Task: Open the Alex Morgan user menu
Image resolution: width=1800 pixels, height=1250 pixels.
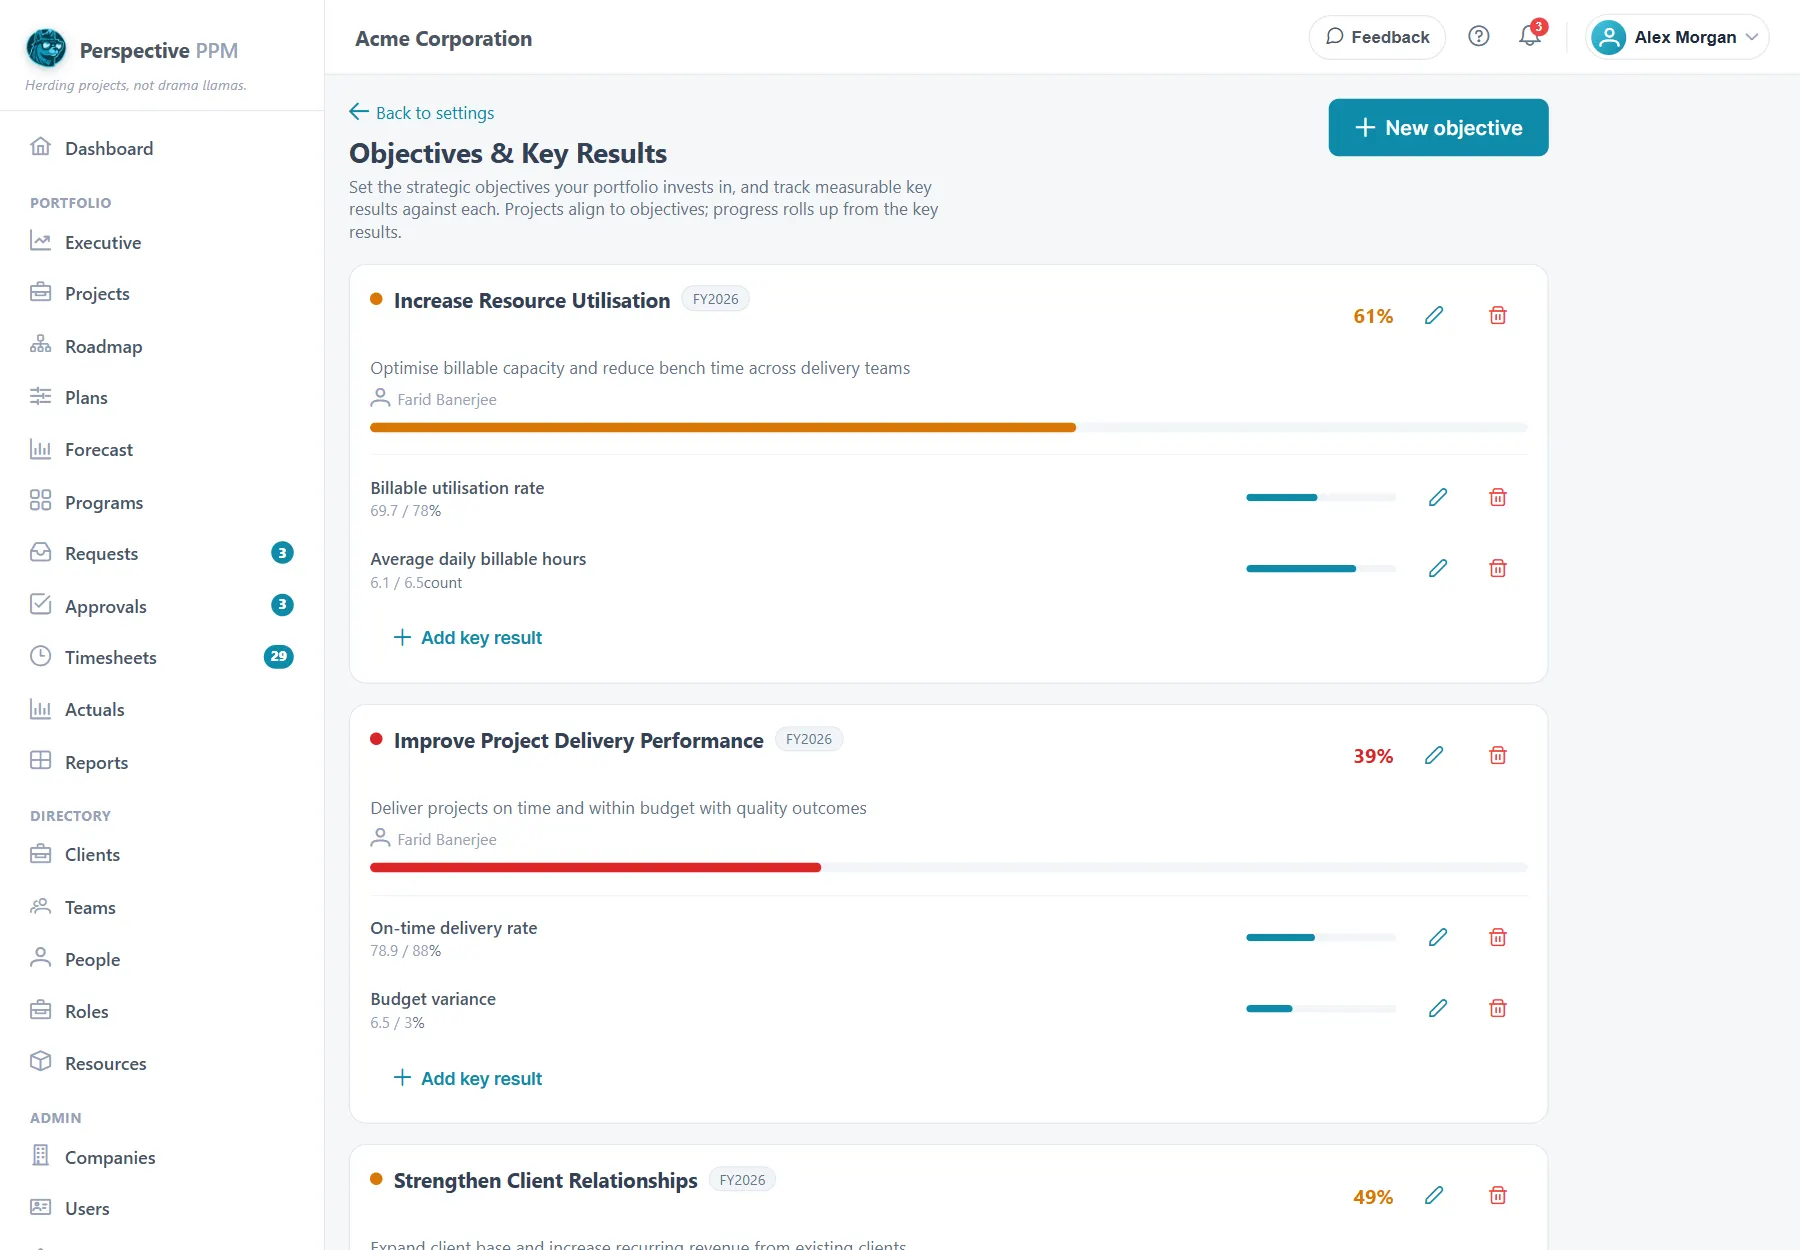Action: pyautogui.click(x=1677, y=37)
